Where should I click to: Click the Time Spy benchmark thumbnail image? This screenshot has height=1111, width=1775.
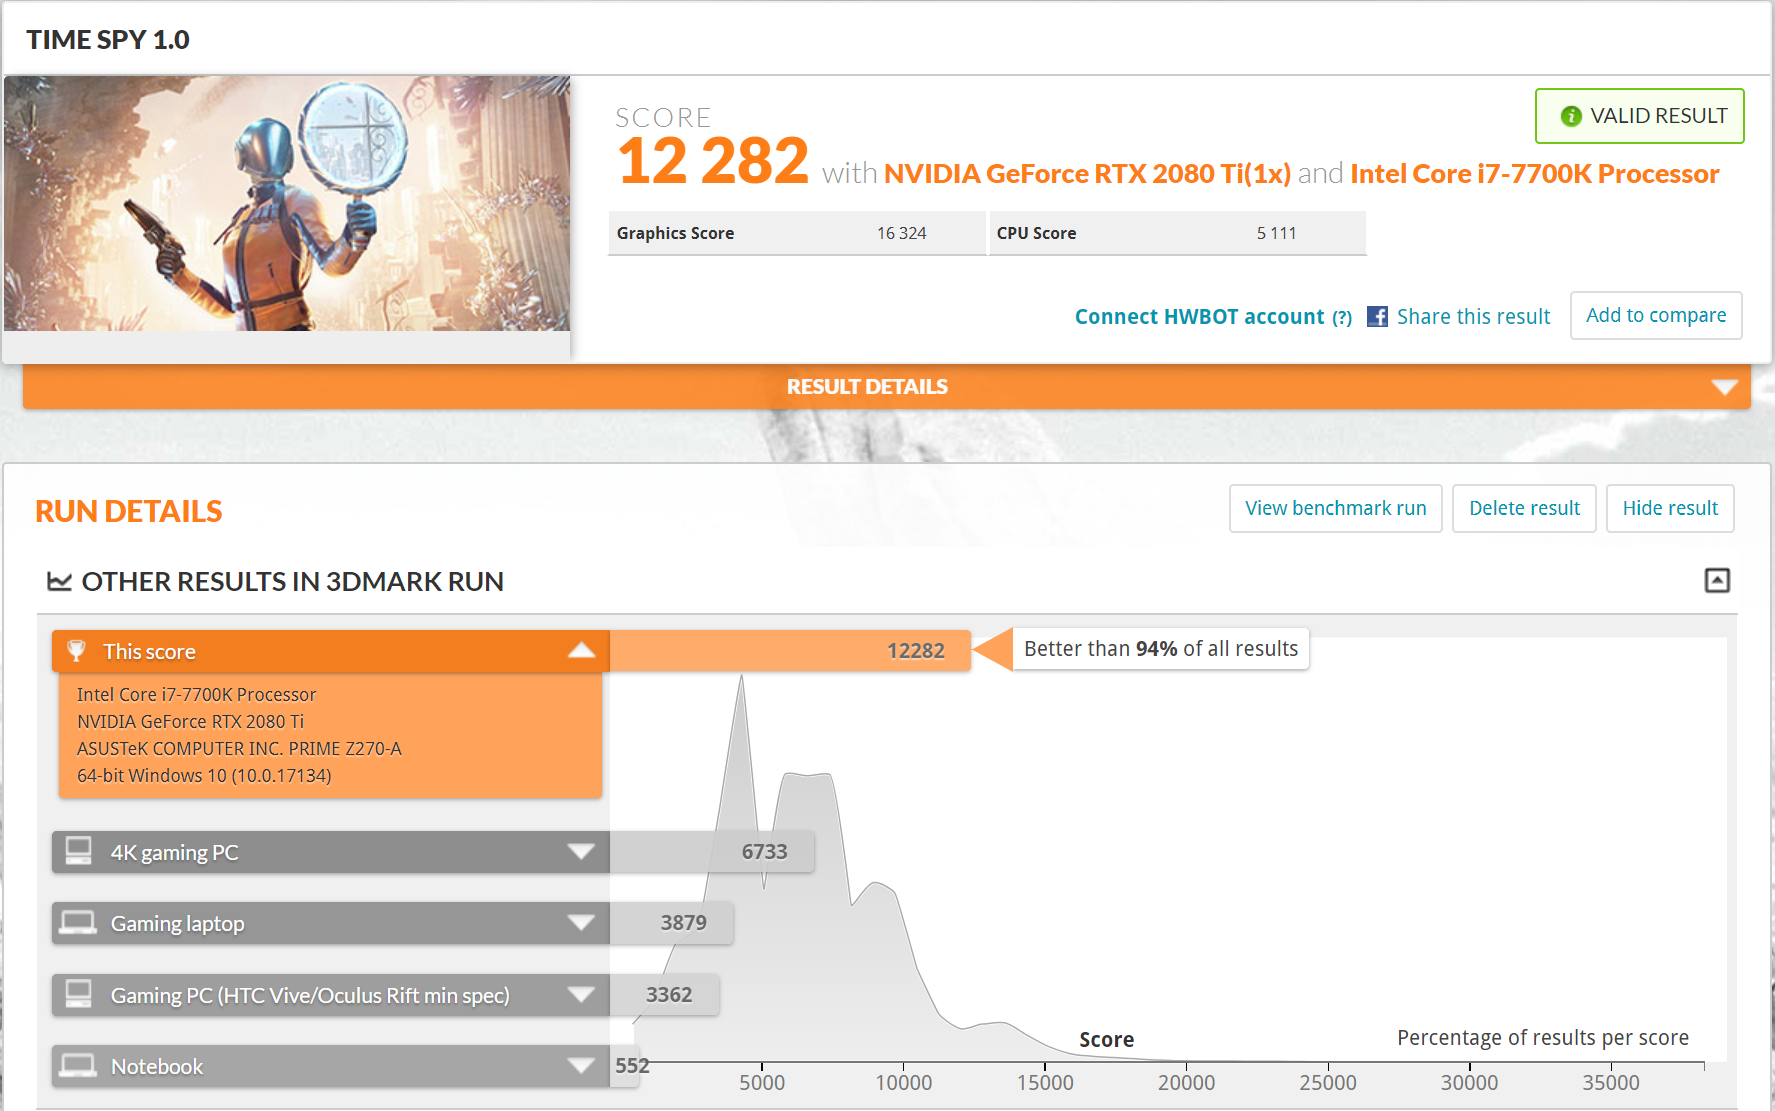[287, 204]
